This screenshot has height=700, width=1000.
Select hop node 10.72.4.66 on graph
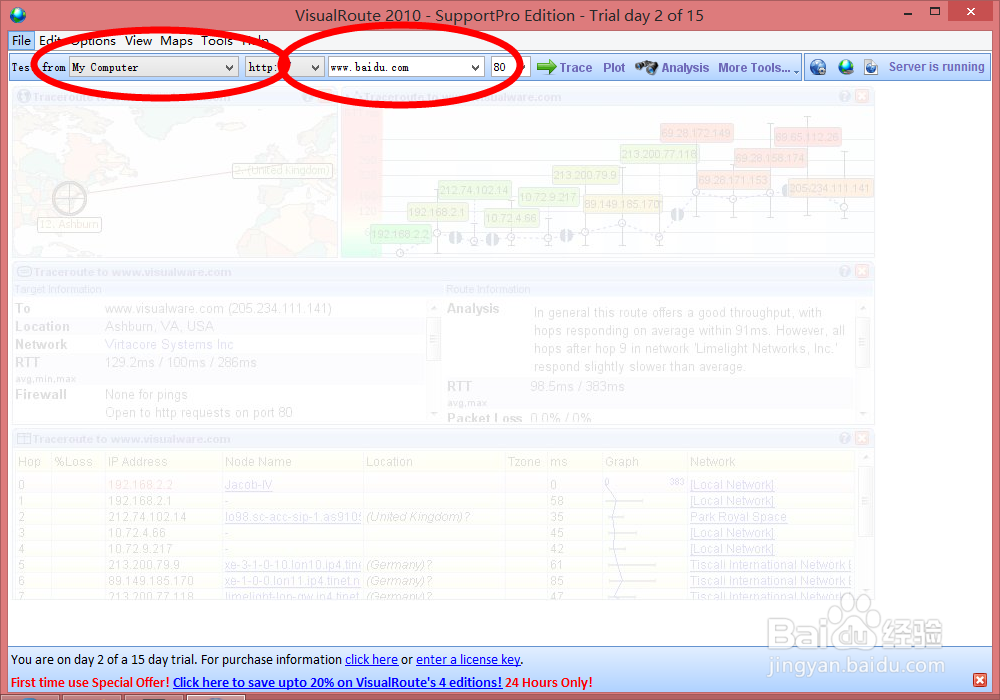coord(511,219)
